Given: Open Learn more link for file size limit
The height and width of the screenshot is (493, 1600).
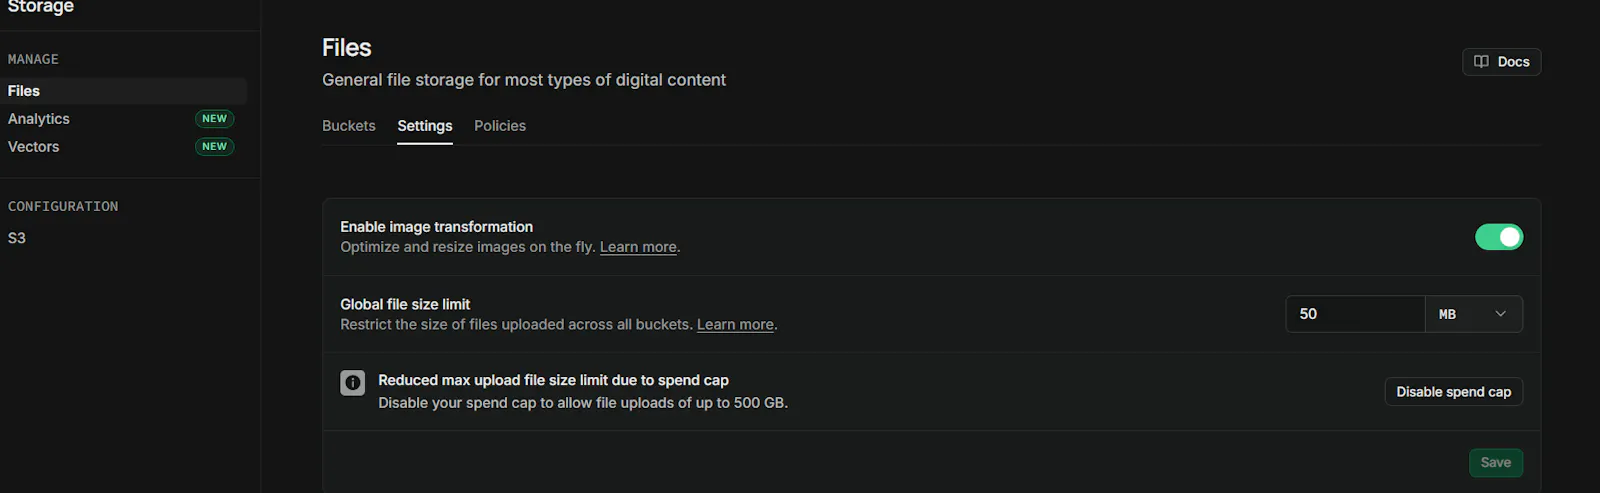Looking at the screenshot, I should click(x=735, y=325).
